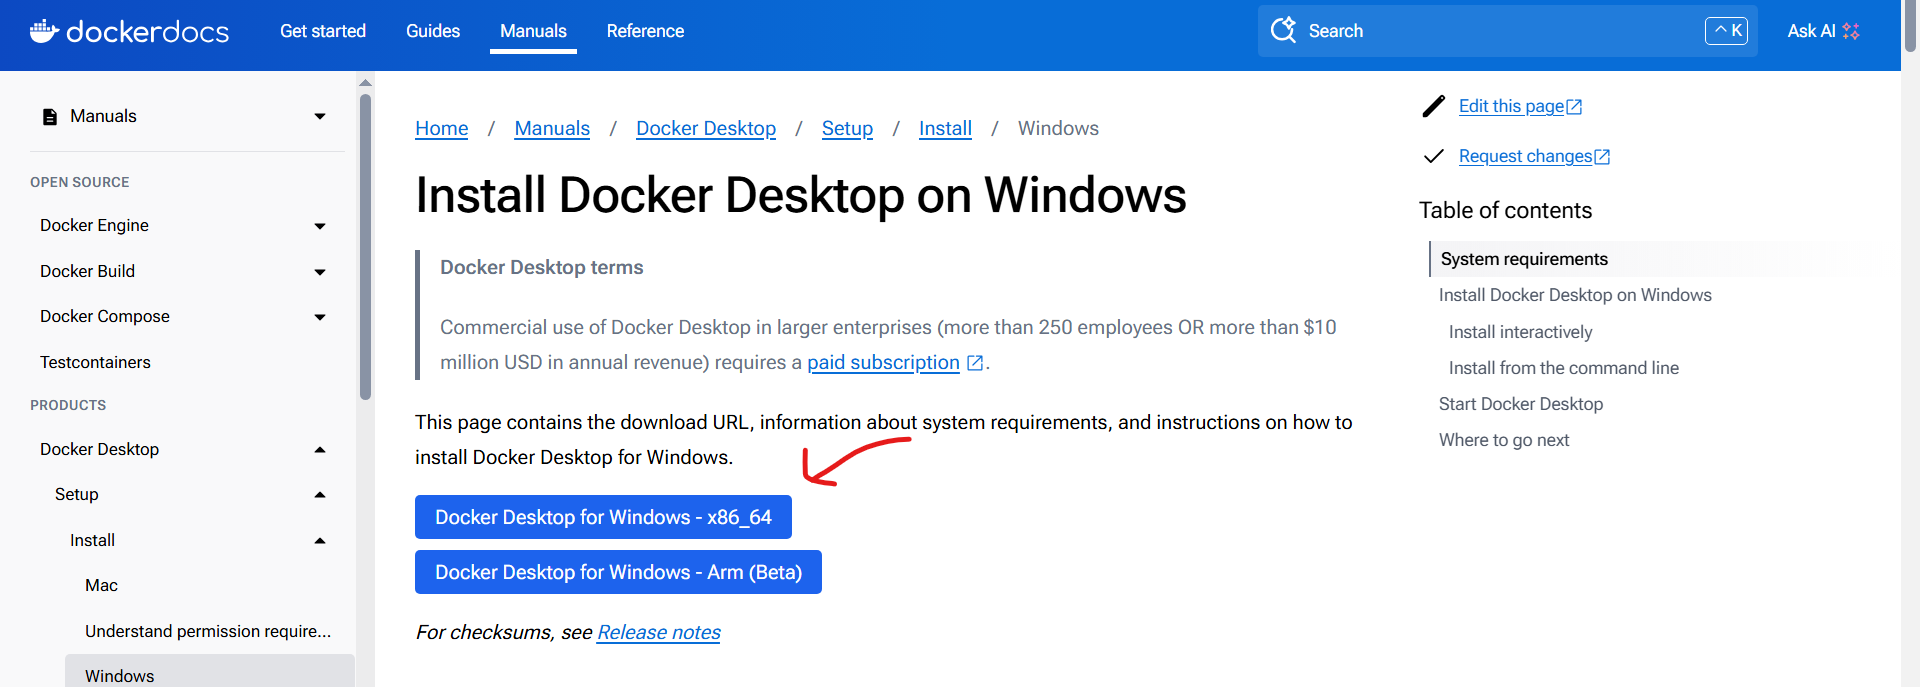
Task: Download Docker Desktop for Windows Arm (Beta)
Action: click(x=618, y=572)
